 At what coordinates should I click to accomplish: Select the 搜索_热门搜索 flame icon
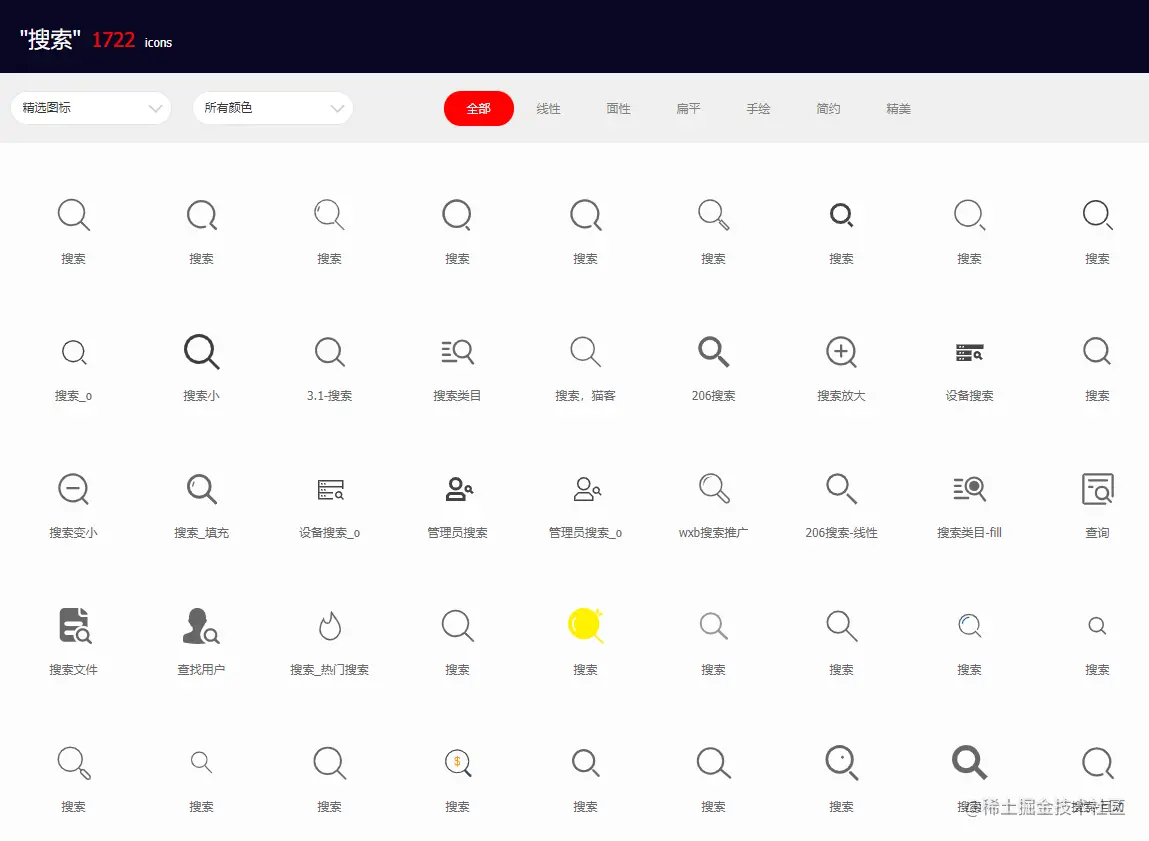(330, 626)
